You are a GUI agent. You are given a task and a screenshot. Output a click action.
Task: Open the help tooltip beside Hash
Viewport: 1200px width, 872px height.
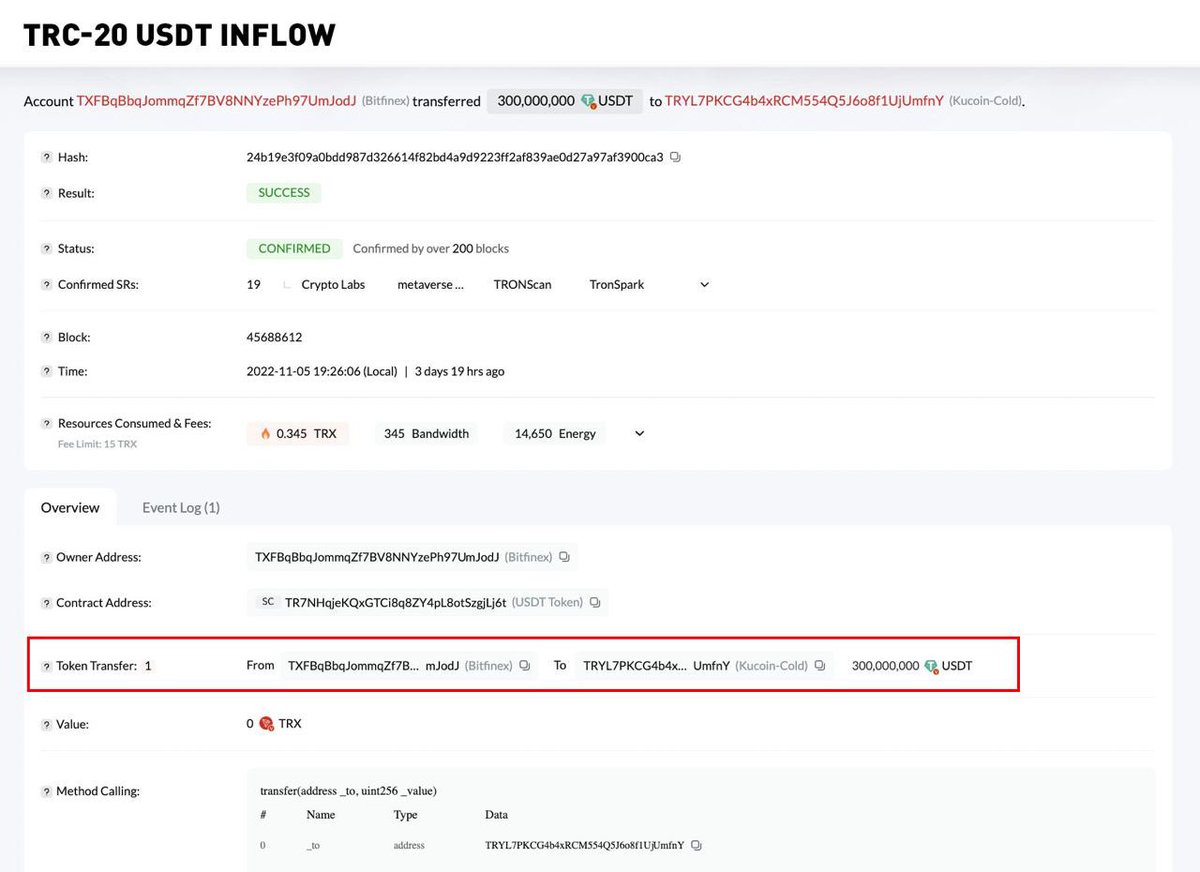(x=46, y=157)
